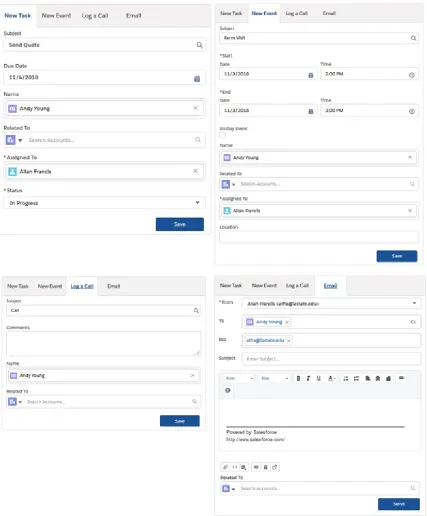Save the Farm Visit event
The width and height of the screenshot is (427, 516).
(397, 256)
